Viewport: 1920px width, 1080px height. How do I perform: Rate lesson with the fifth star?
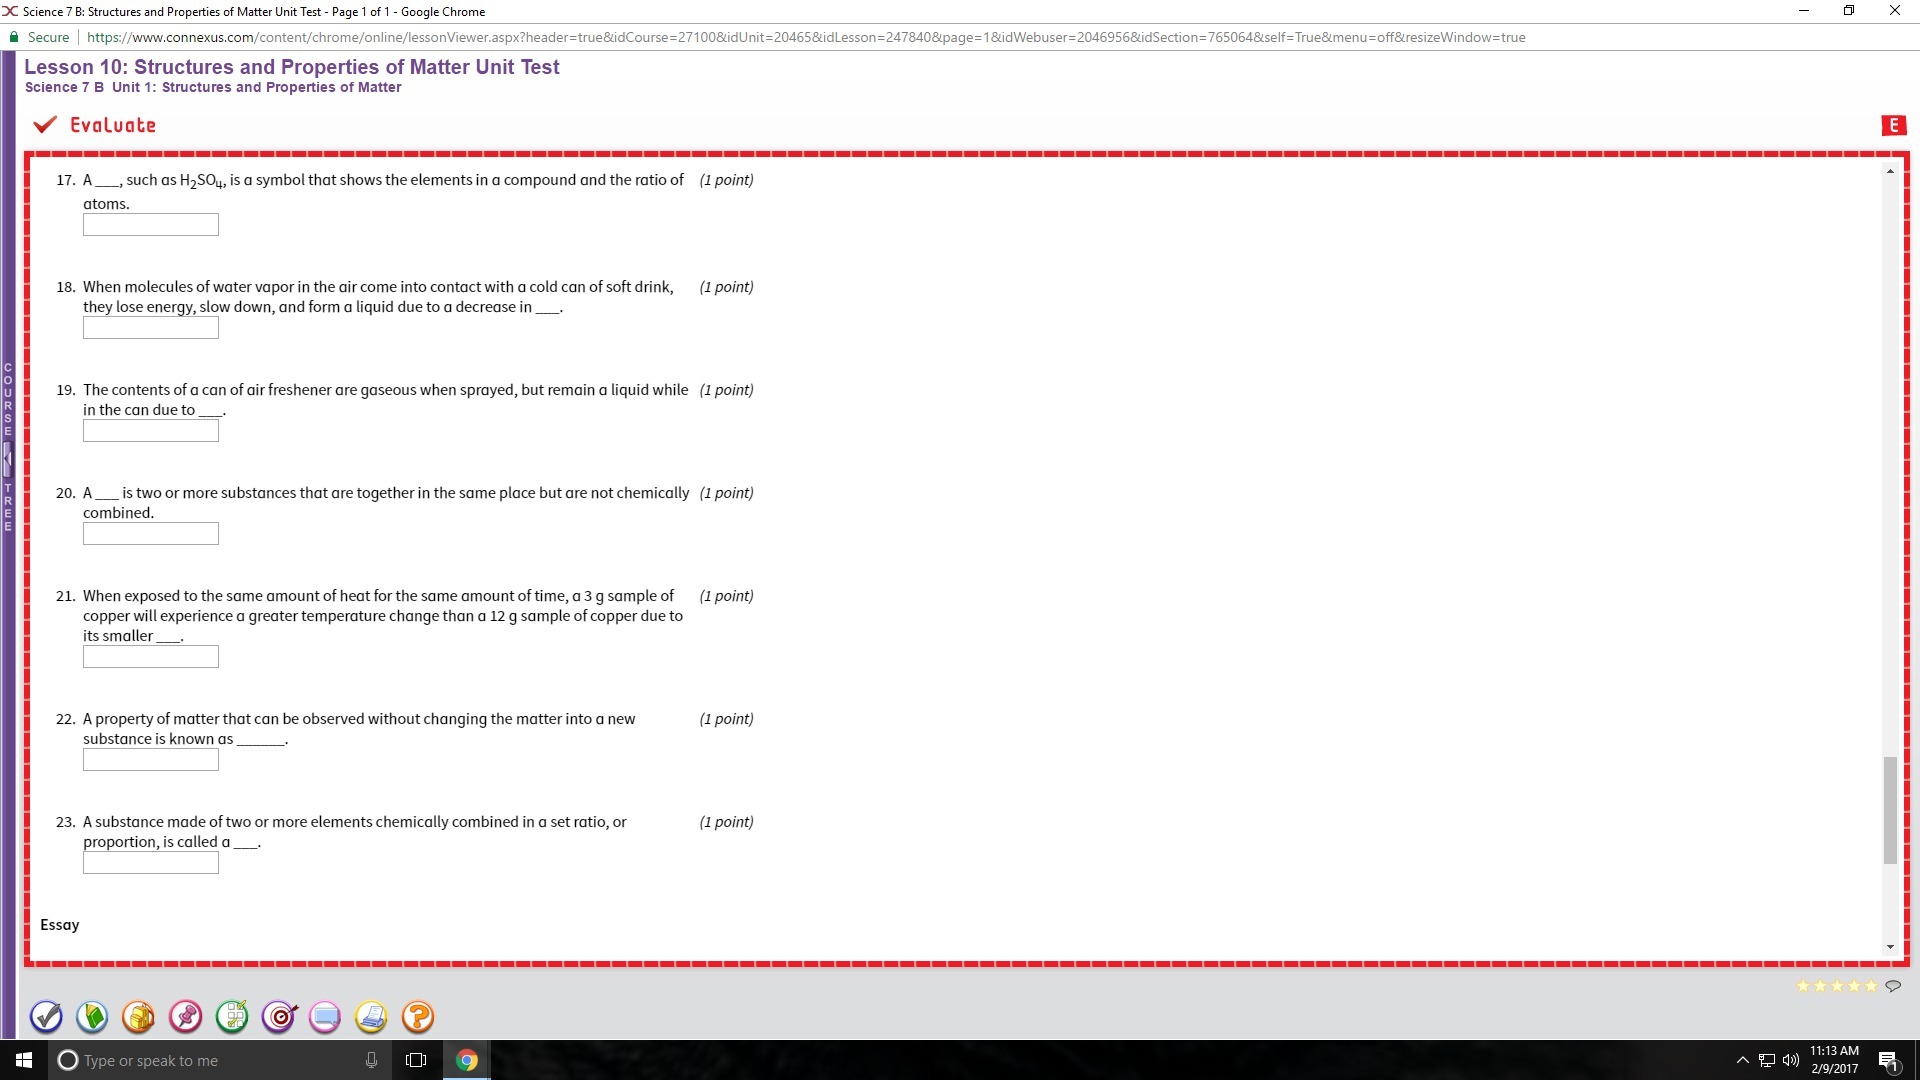[x=1871, y=986]
